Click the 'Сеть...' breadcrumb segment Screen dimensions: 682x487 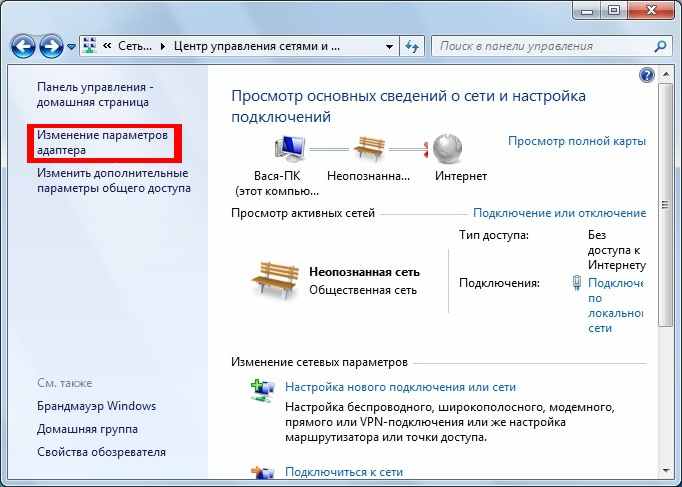point(135,46)
